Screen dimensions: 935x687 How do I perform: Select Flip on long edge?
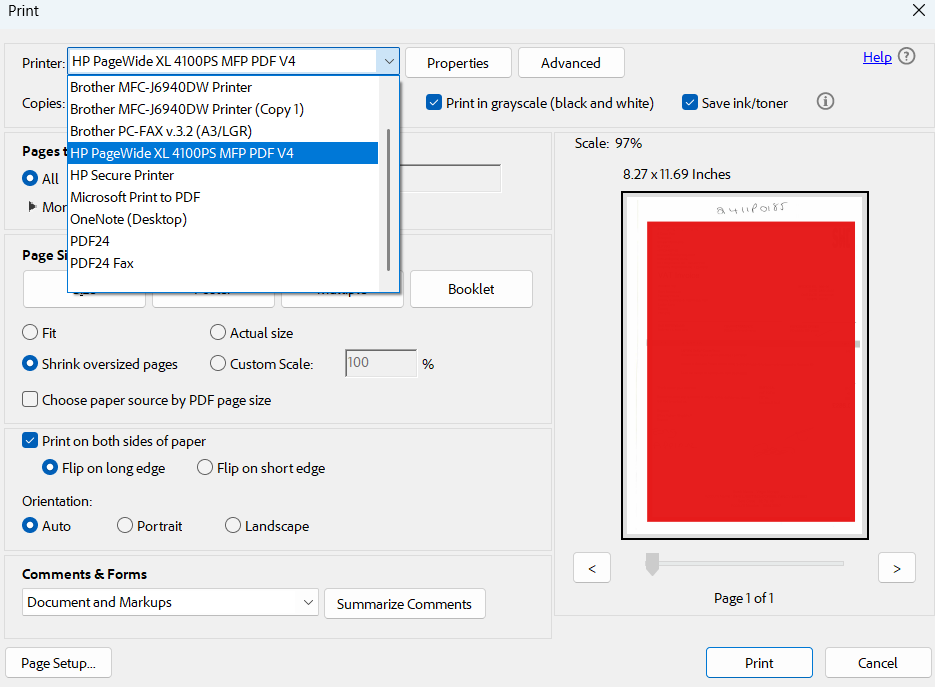50,468
